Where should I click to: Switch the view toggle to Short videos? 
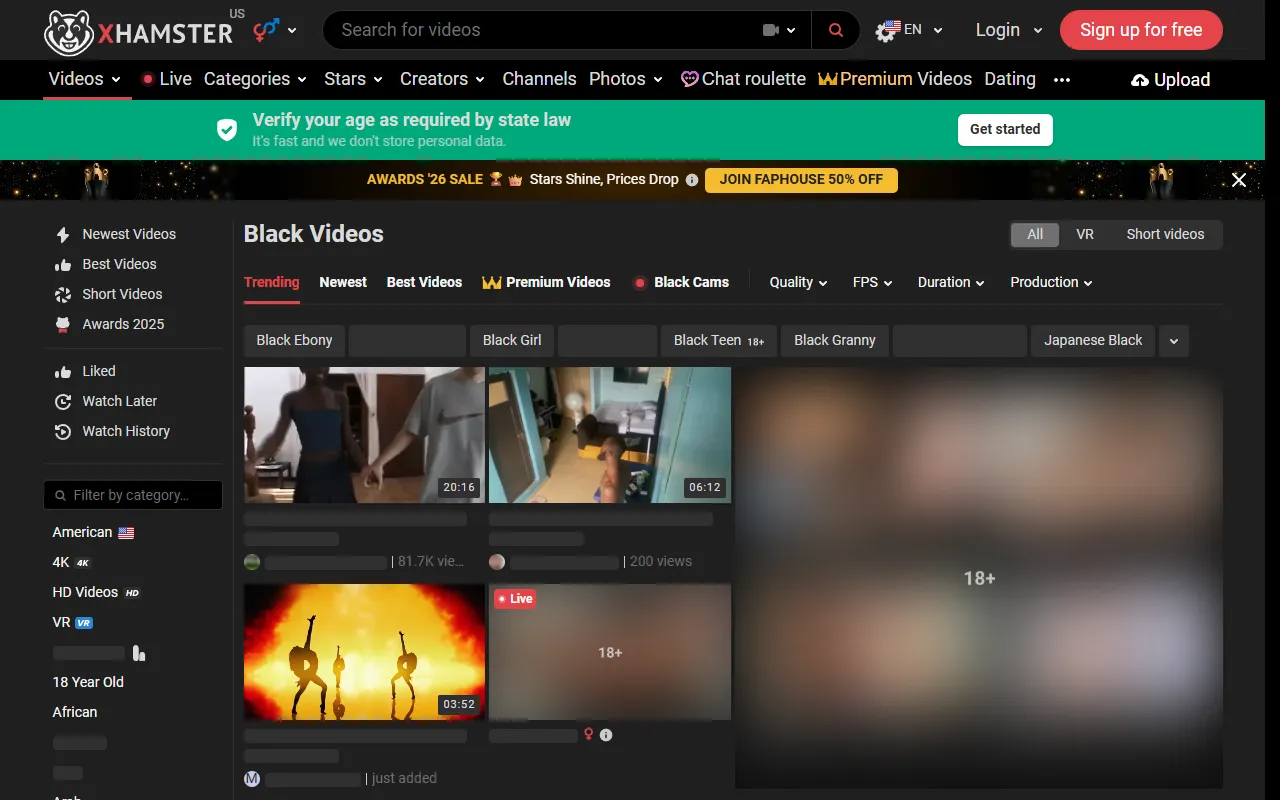point(1165,234)
